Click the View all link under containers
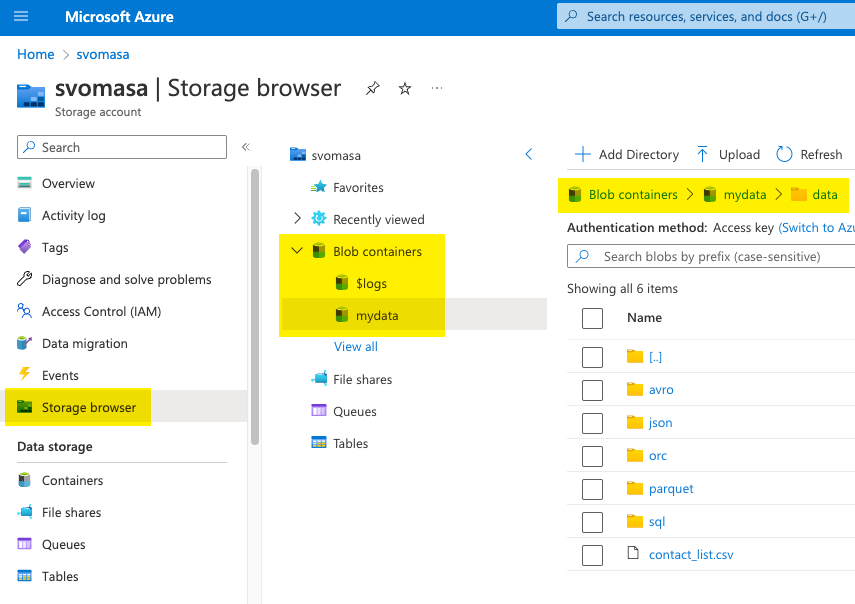 click(x=356, y=346)
